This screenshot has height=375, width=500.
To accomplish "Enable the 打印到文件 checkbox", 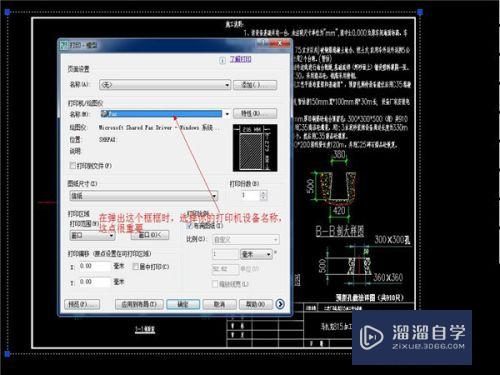I will click(72, 165).
